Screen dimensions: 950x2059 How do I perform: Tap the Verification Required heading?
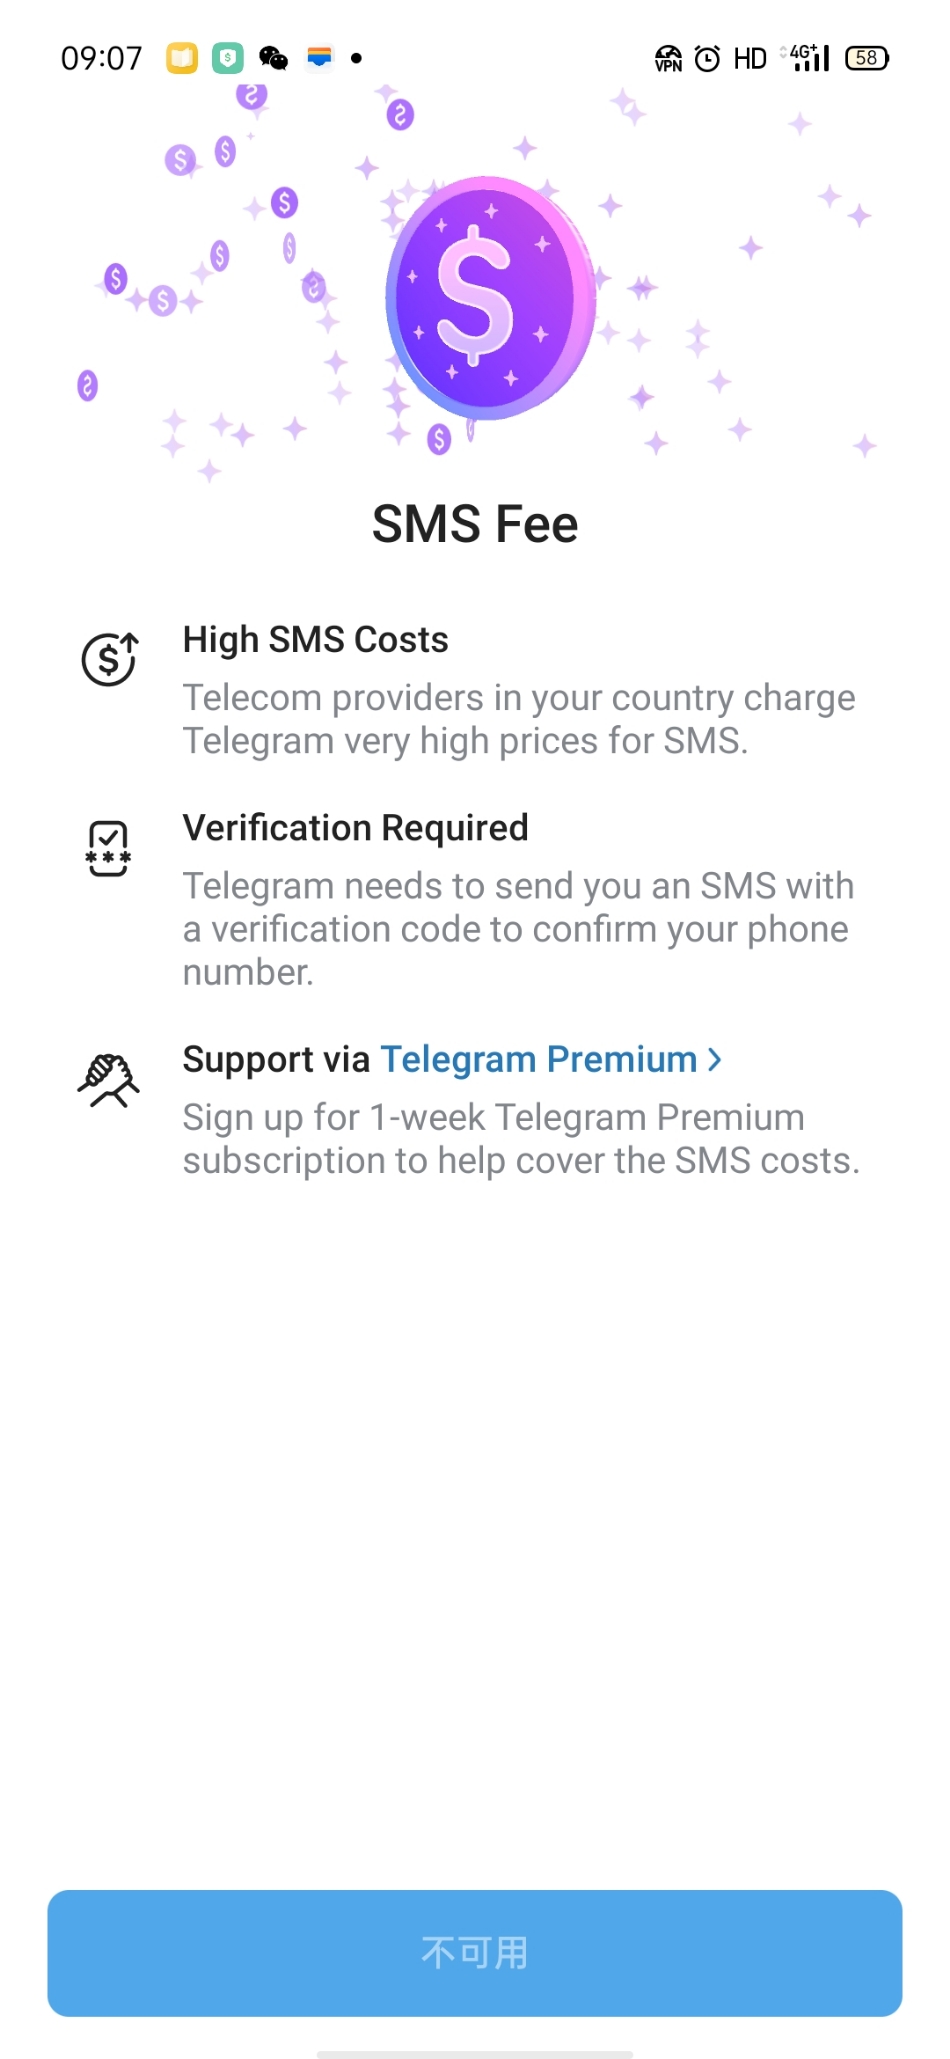[355, 828]
